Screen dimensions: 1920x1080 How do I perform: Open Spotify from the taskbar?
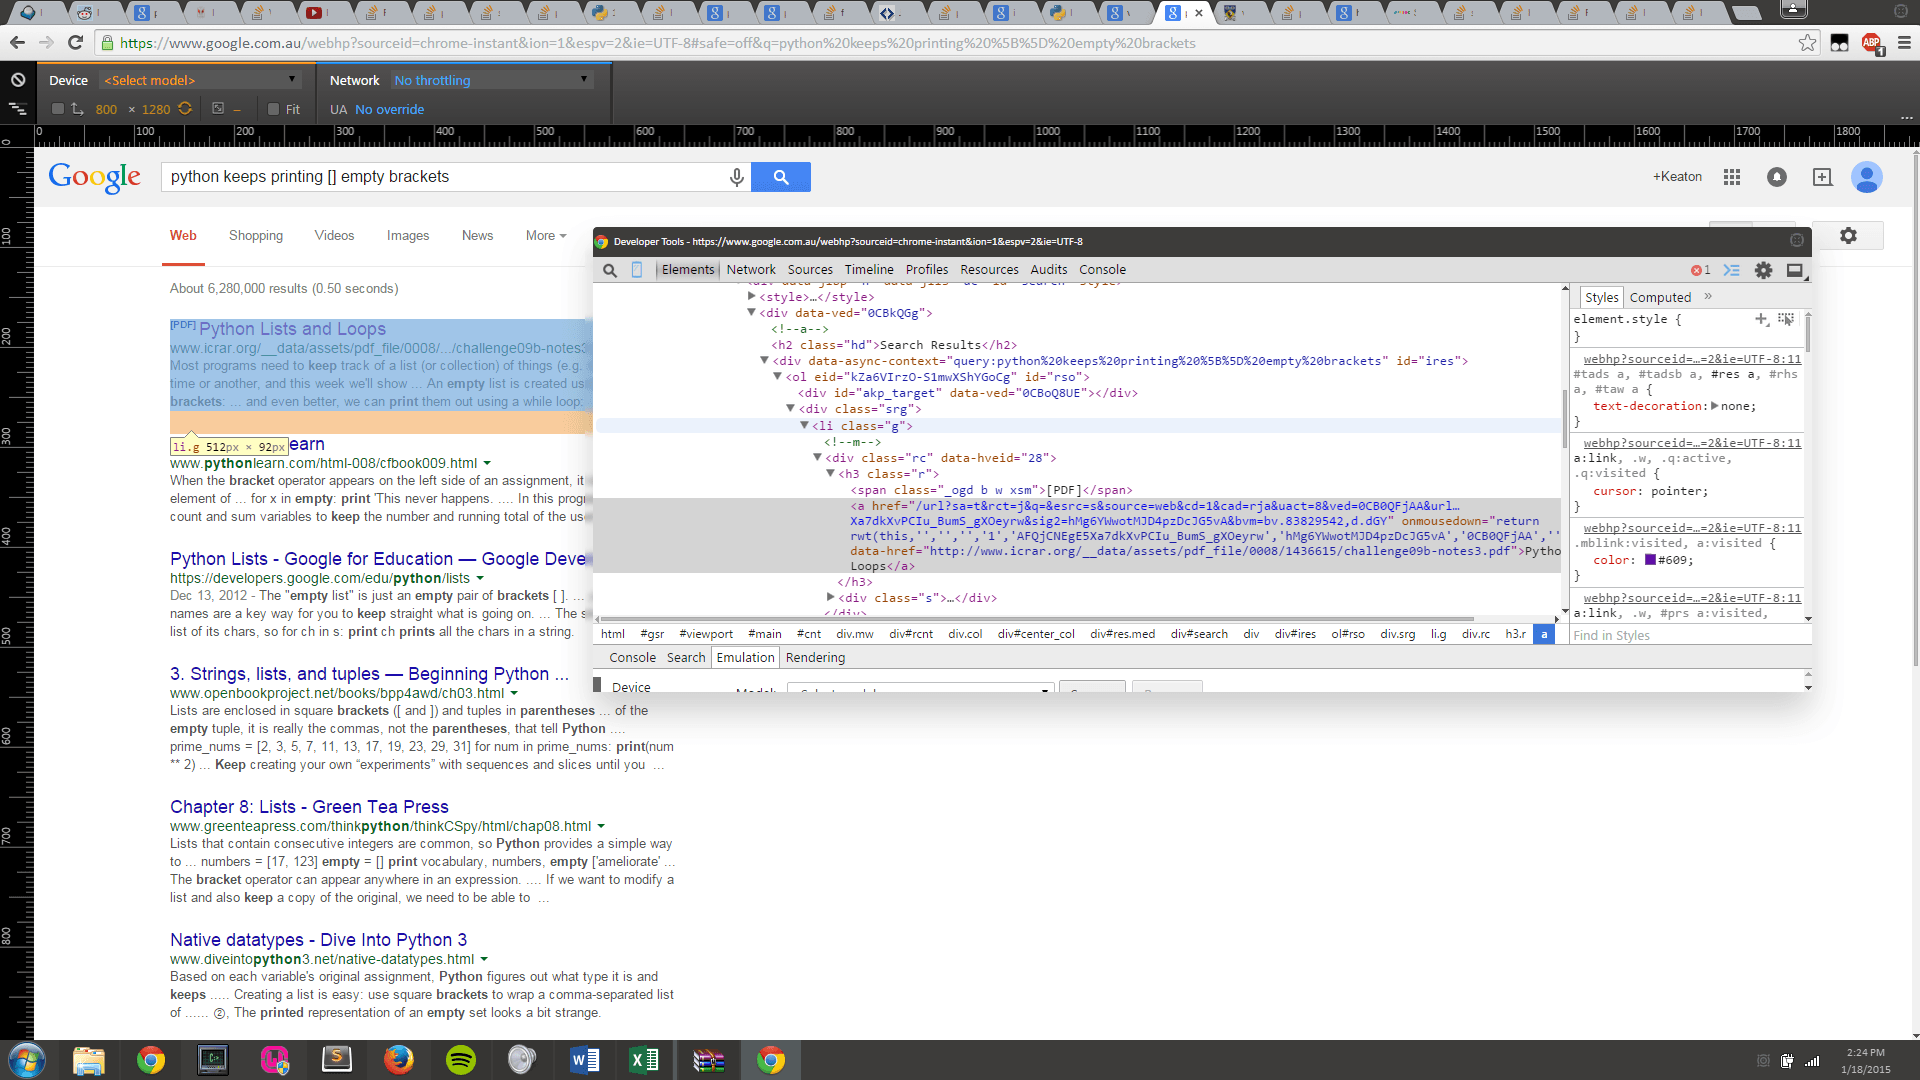(x=461, y=1060)
